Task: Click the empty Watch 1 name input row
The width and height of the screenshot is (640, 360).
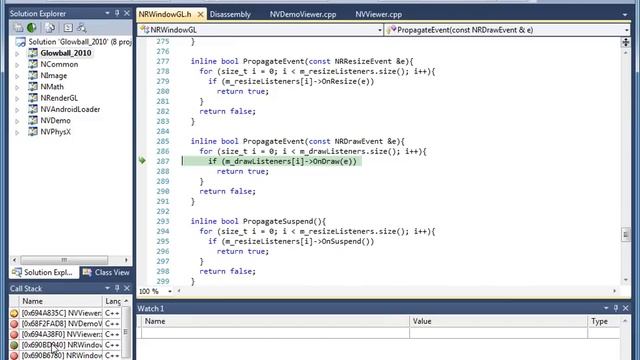Action: (x=276, y=333)
